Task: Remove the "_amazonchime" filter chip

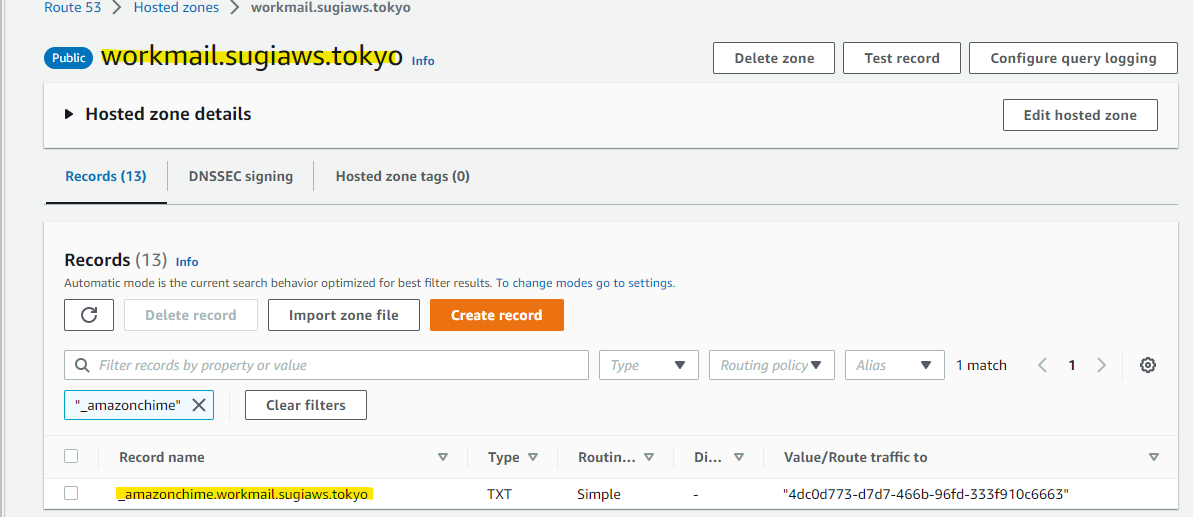Action: (x=199, y=405)
